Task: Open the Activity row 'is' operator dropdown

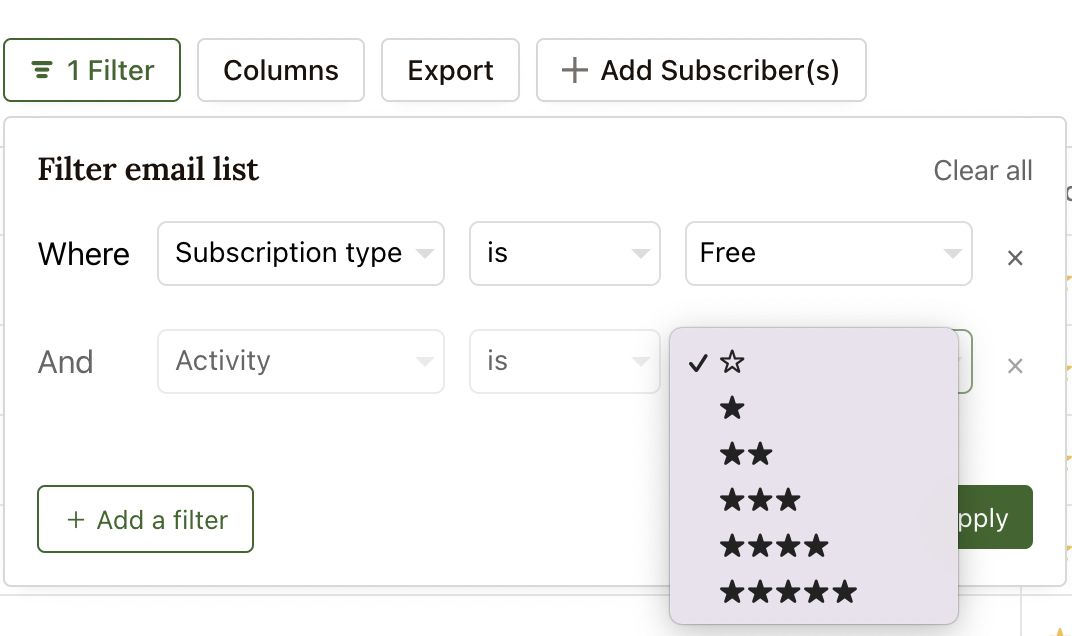Action: tap(565, 361)
